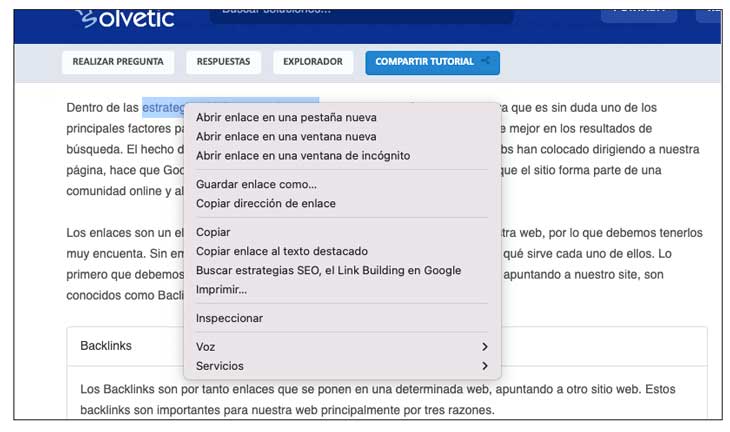Open the Explorador button
This screenshot has height=432, width=730.
pyautogui.click(x=312, y=62)
